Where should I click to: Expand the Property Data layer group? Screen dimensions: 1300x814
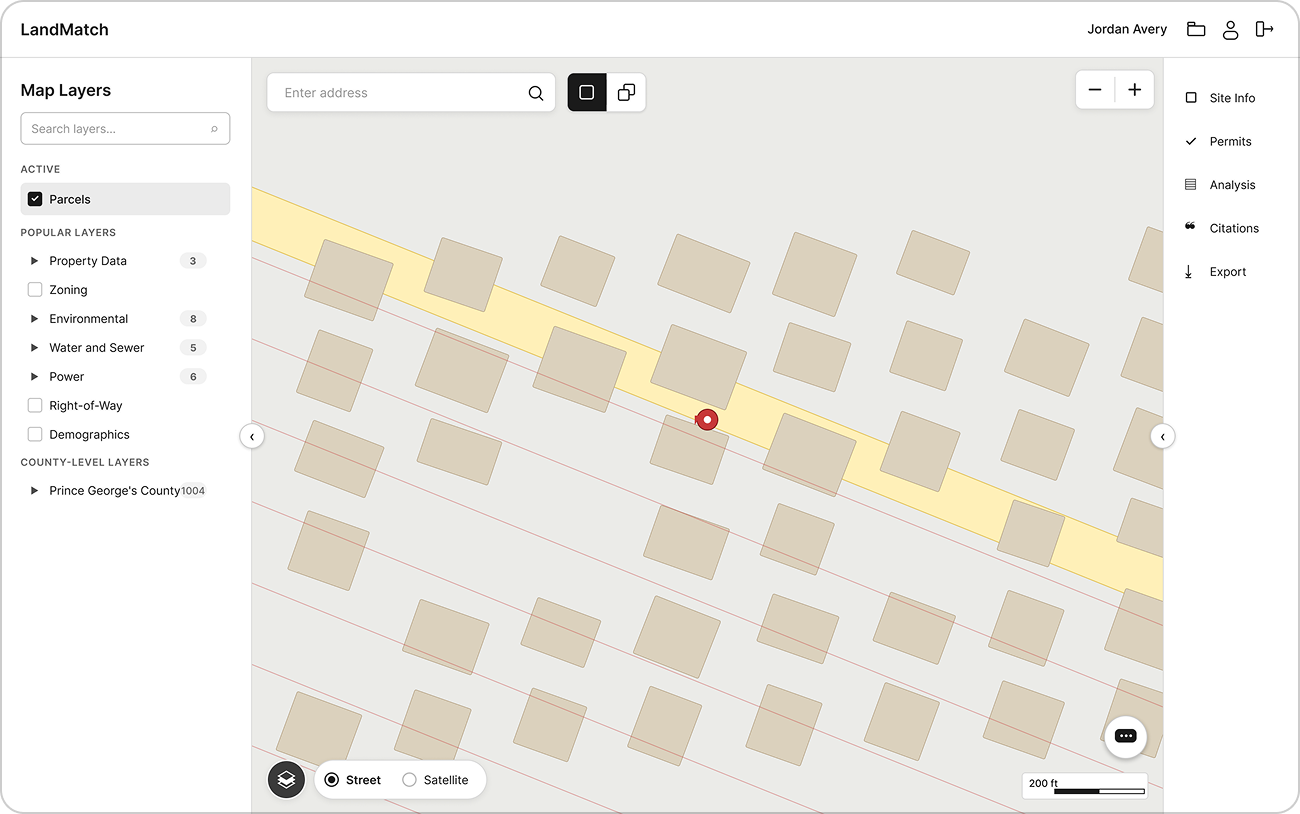point(34,261)
